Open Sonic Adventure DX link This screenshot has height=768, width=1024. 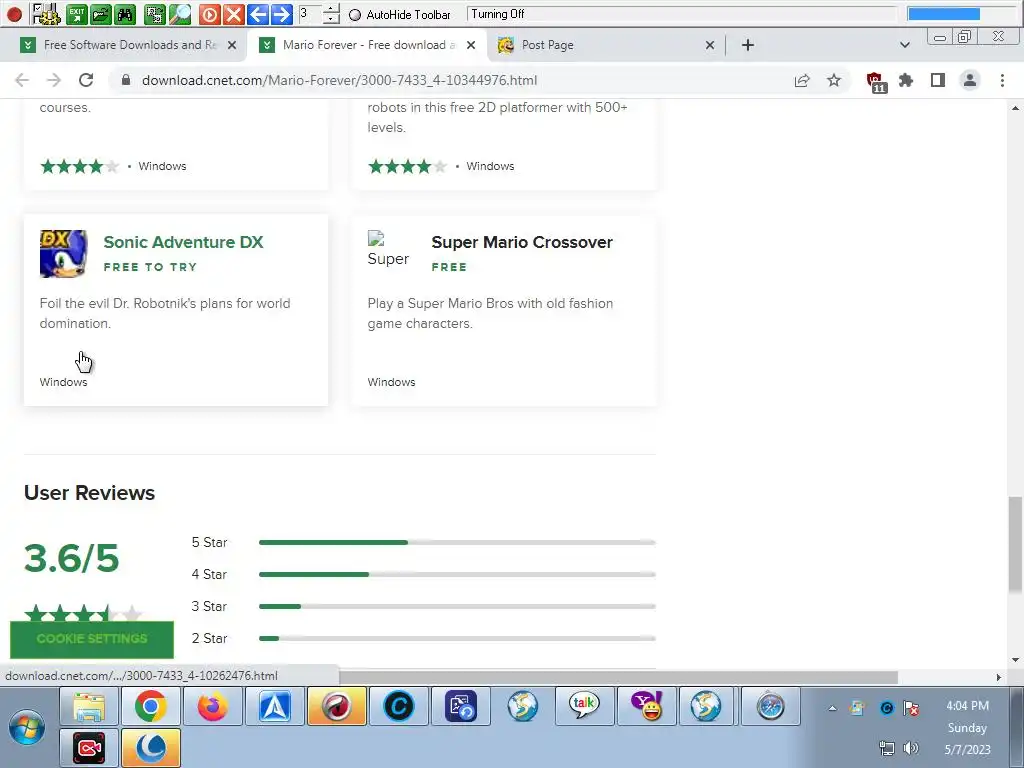[x=184, y=242]
